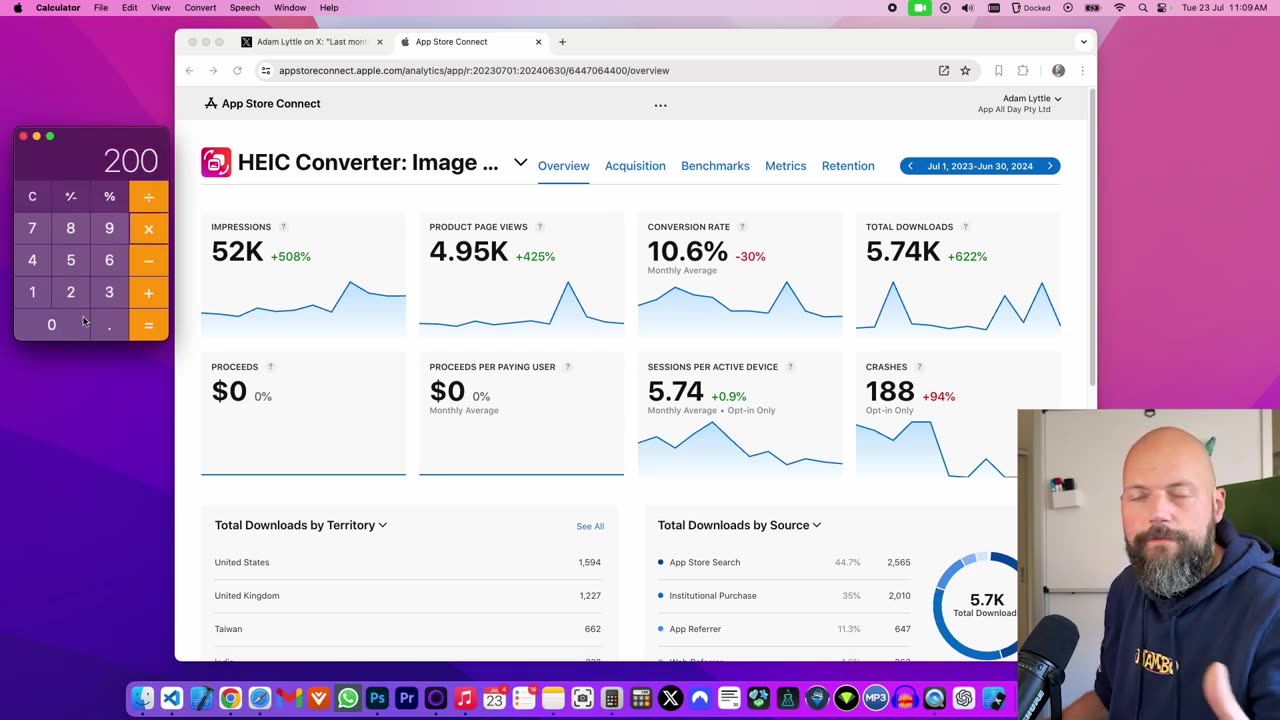Show help for Total Downloads
The height and width of the screenshot is (720, 1280).
click(965, 227)
